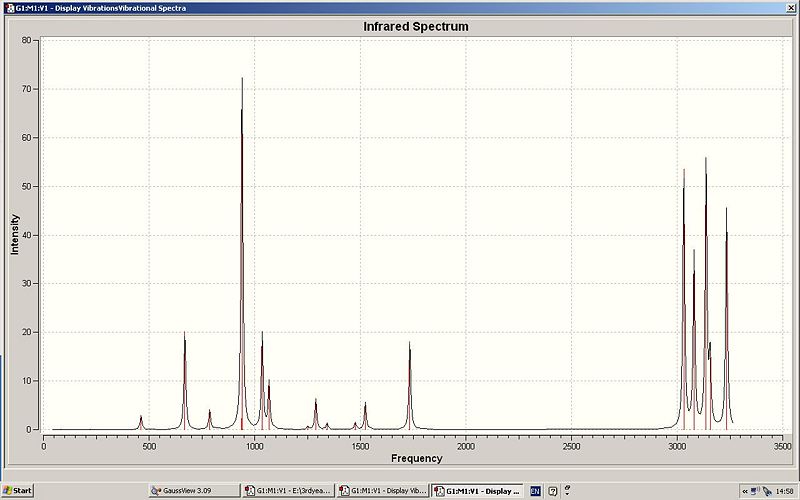This screenshot has width=800, height=500.
Task: Select active G1:M1:V1 - Display ... taskbar button
Action: [477, 491]
